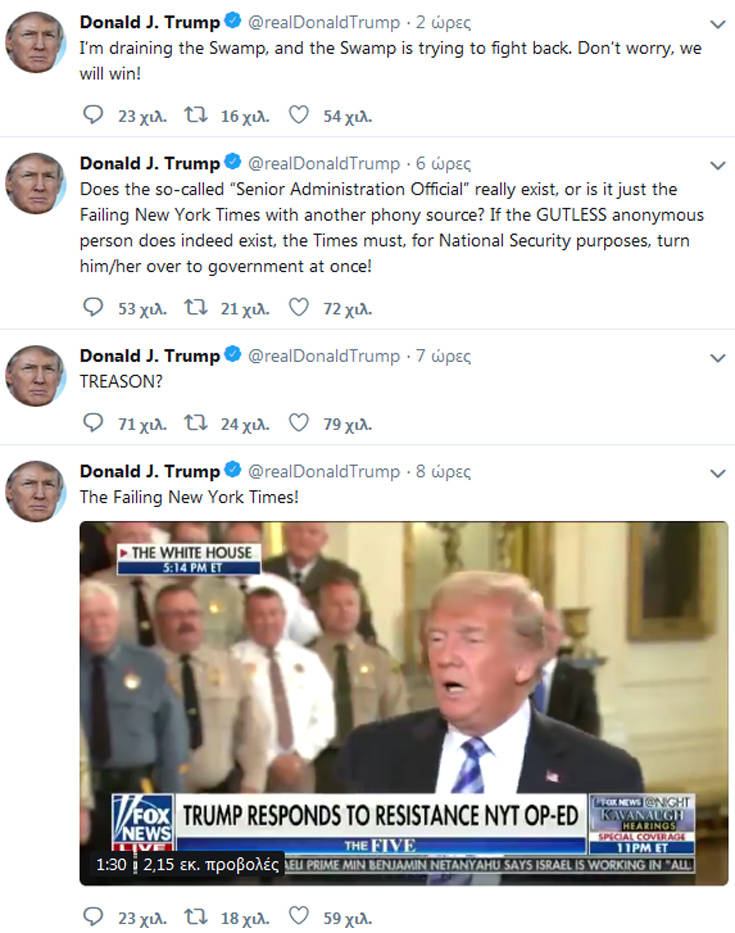Click Donald J. Trump's name on the GUTLESS tweet
The height and width of the screenshot is (933, 735).
coord(150,163)
